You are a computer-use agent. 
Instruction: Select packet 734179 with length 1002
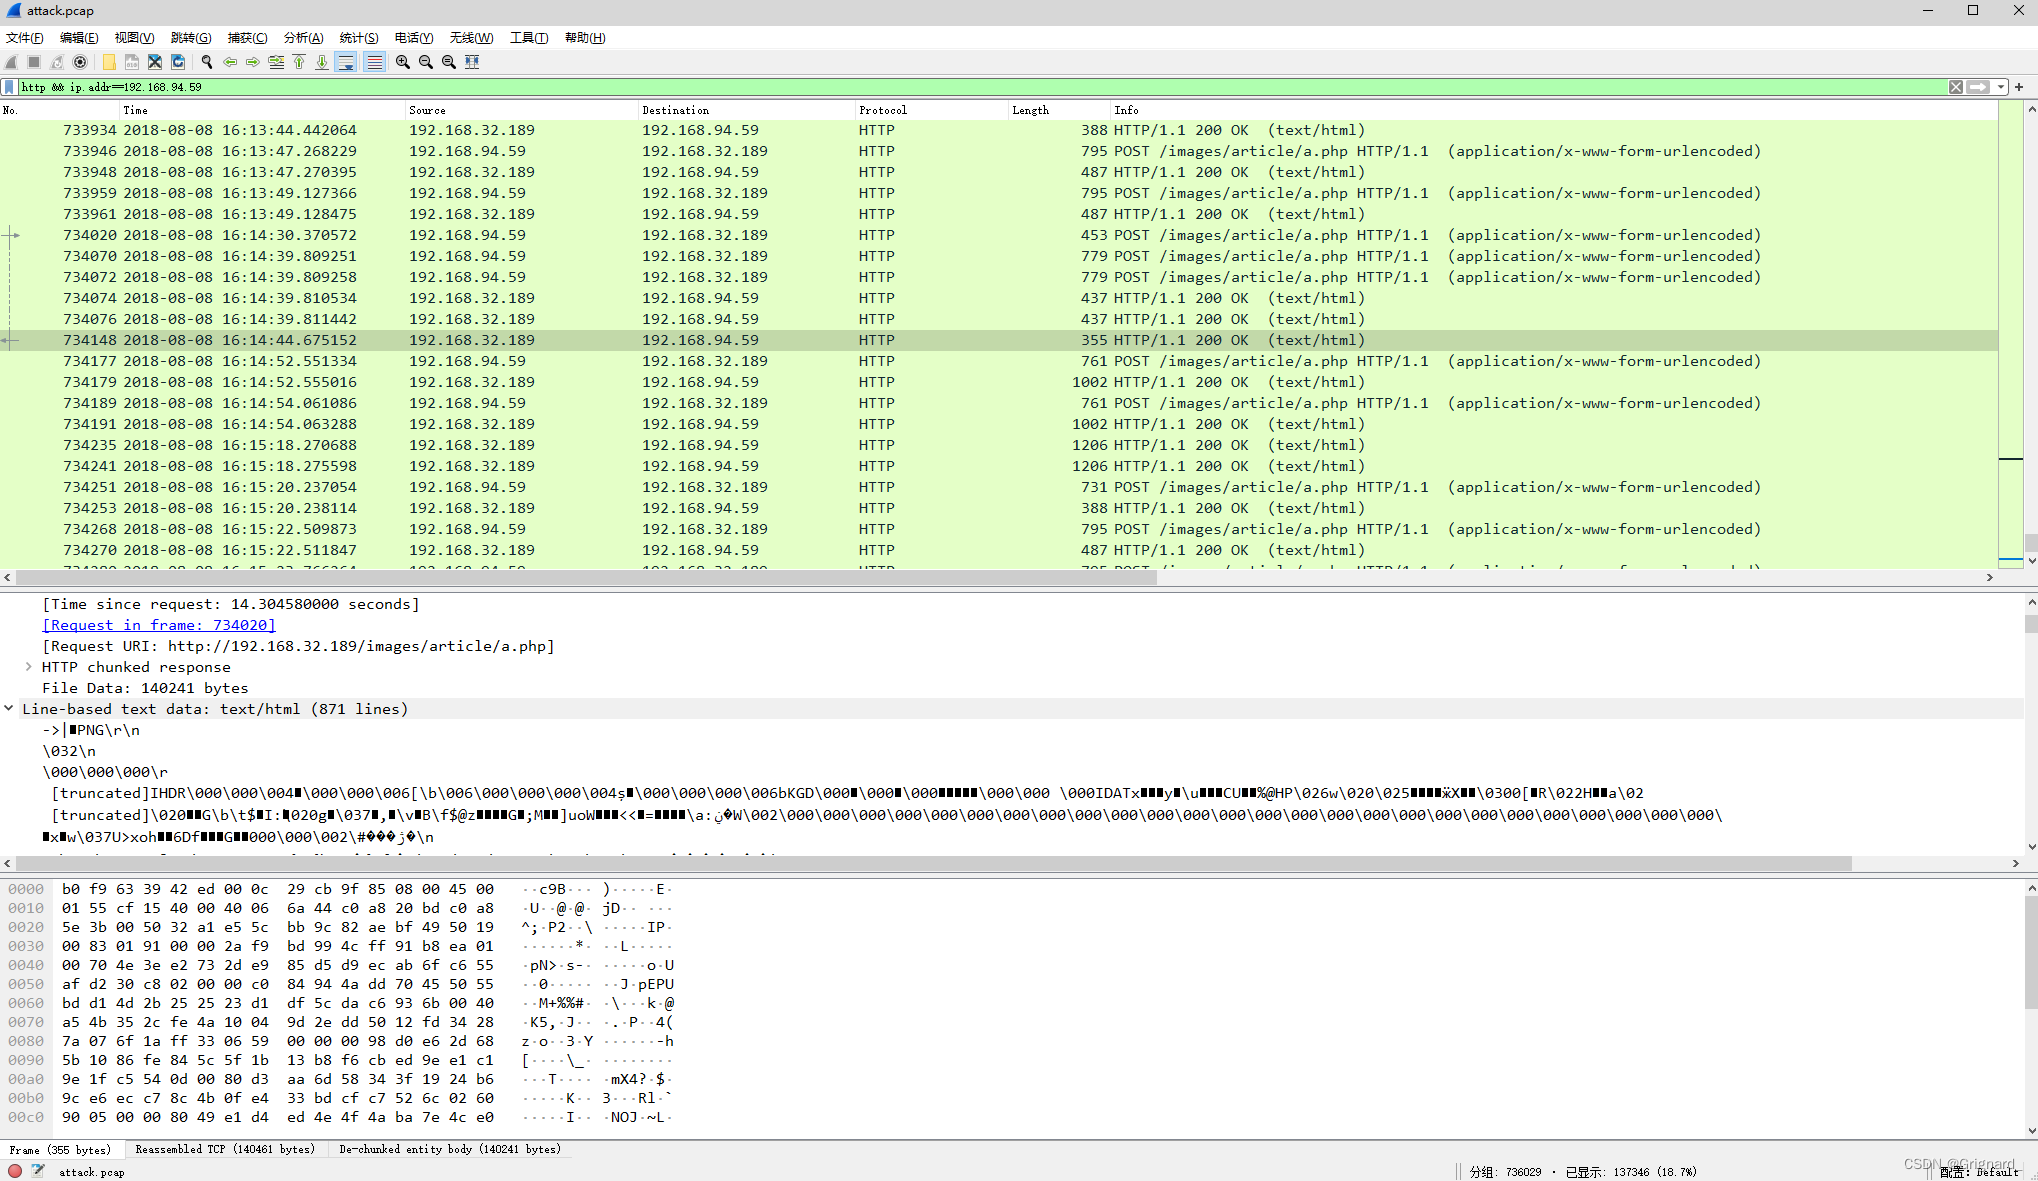998,382
